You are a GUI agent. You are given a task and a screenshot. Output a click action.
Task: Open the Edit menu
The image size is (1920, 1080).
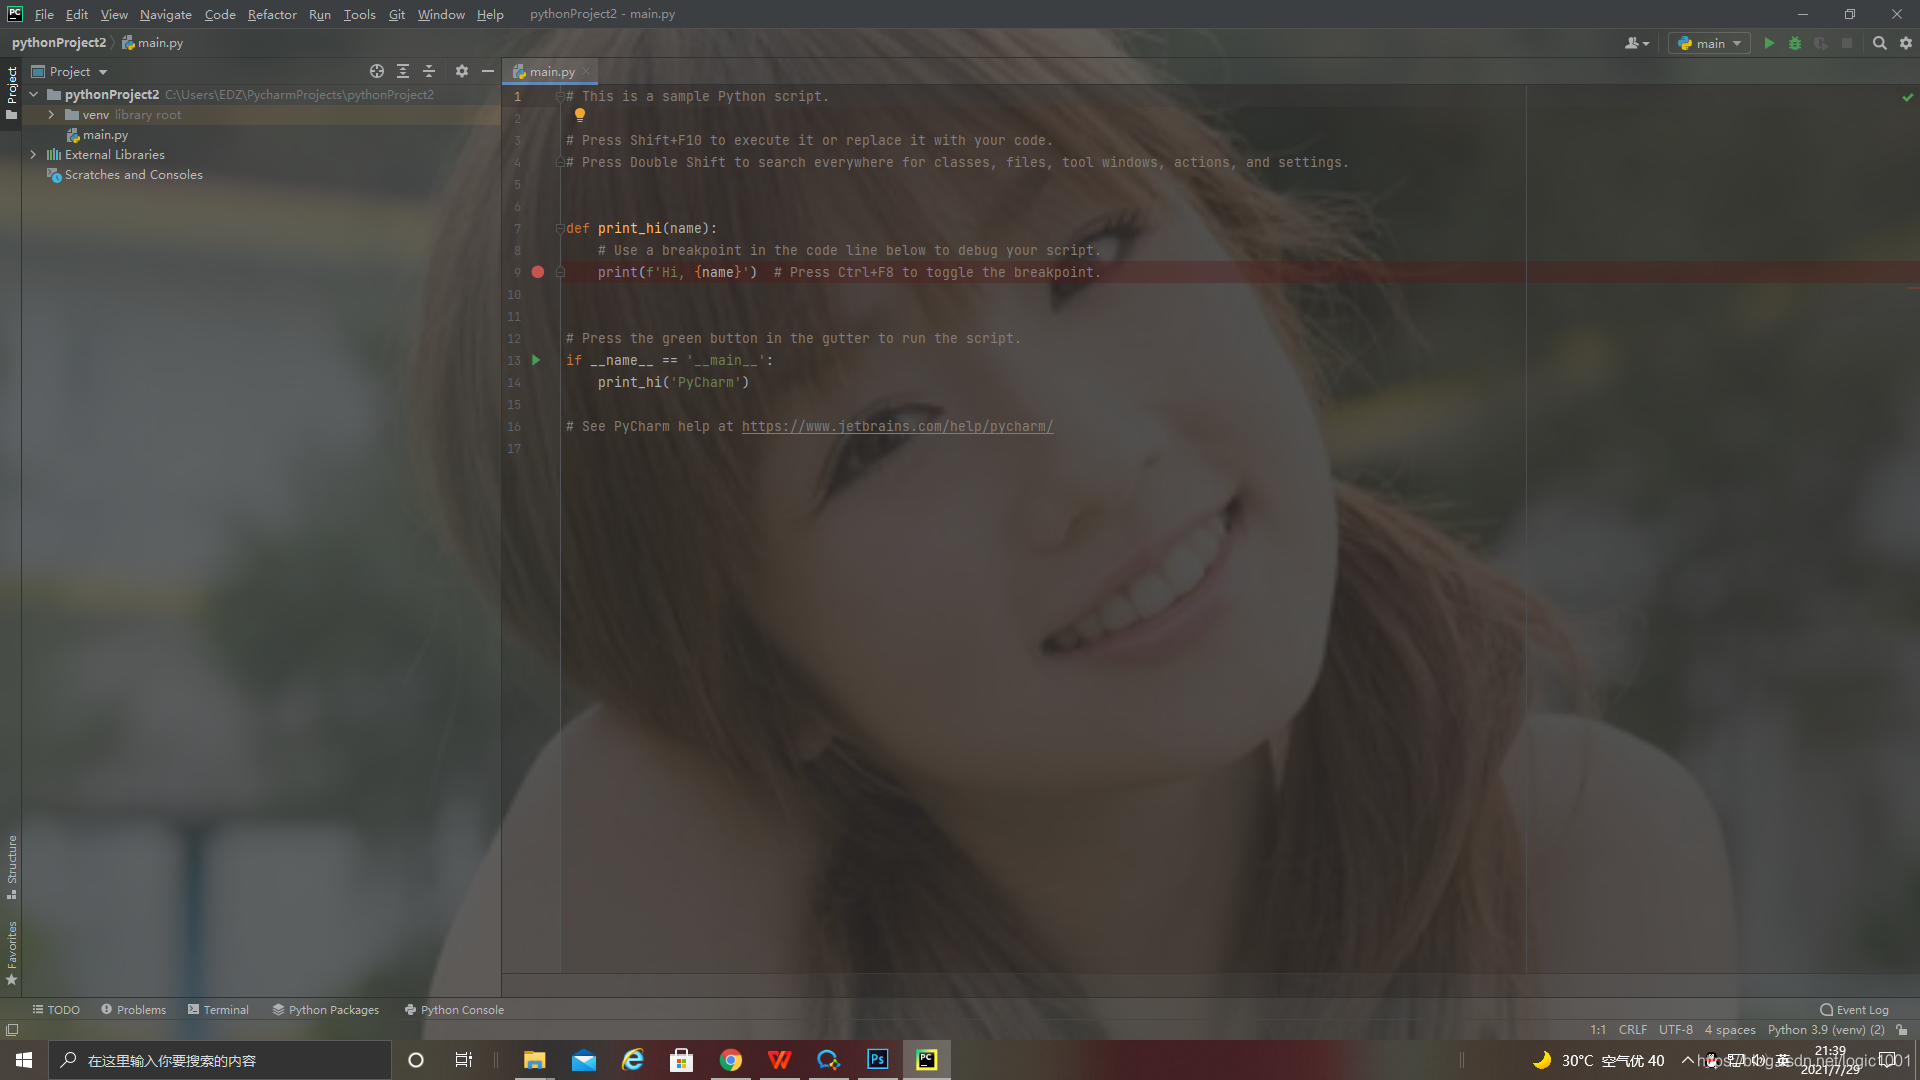77,14
